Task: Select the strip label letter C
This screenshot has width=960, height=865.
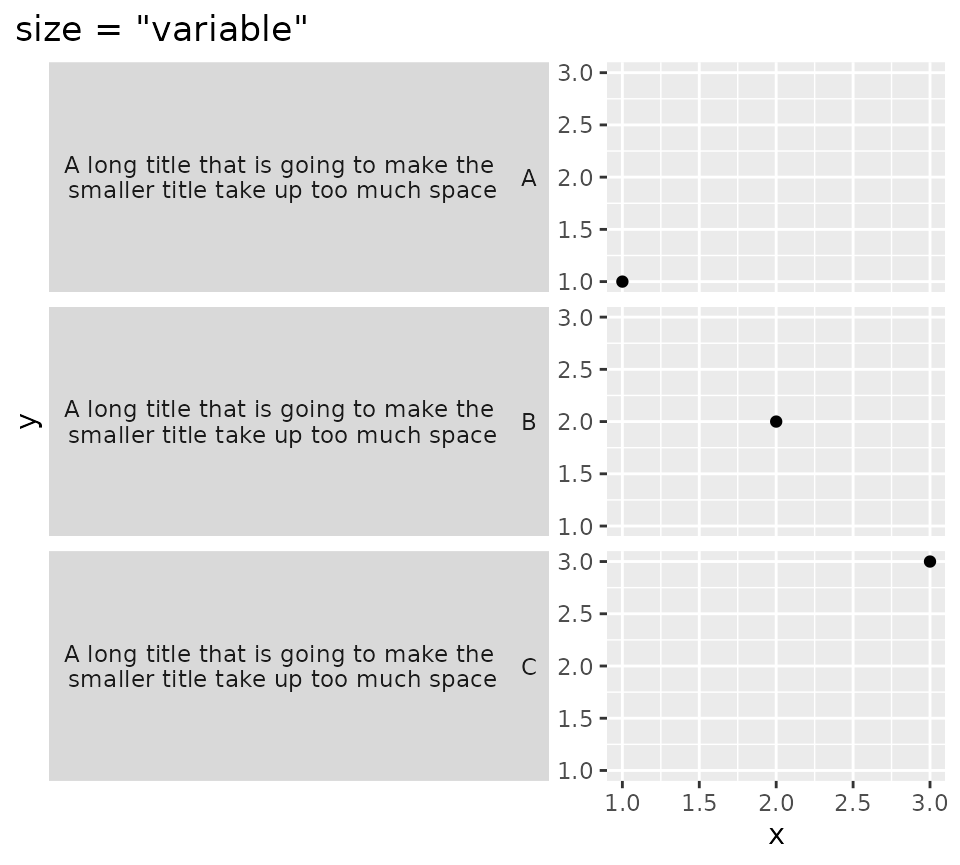Action: coord(529,667)
